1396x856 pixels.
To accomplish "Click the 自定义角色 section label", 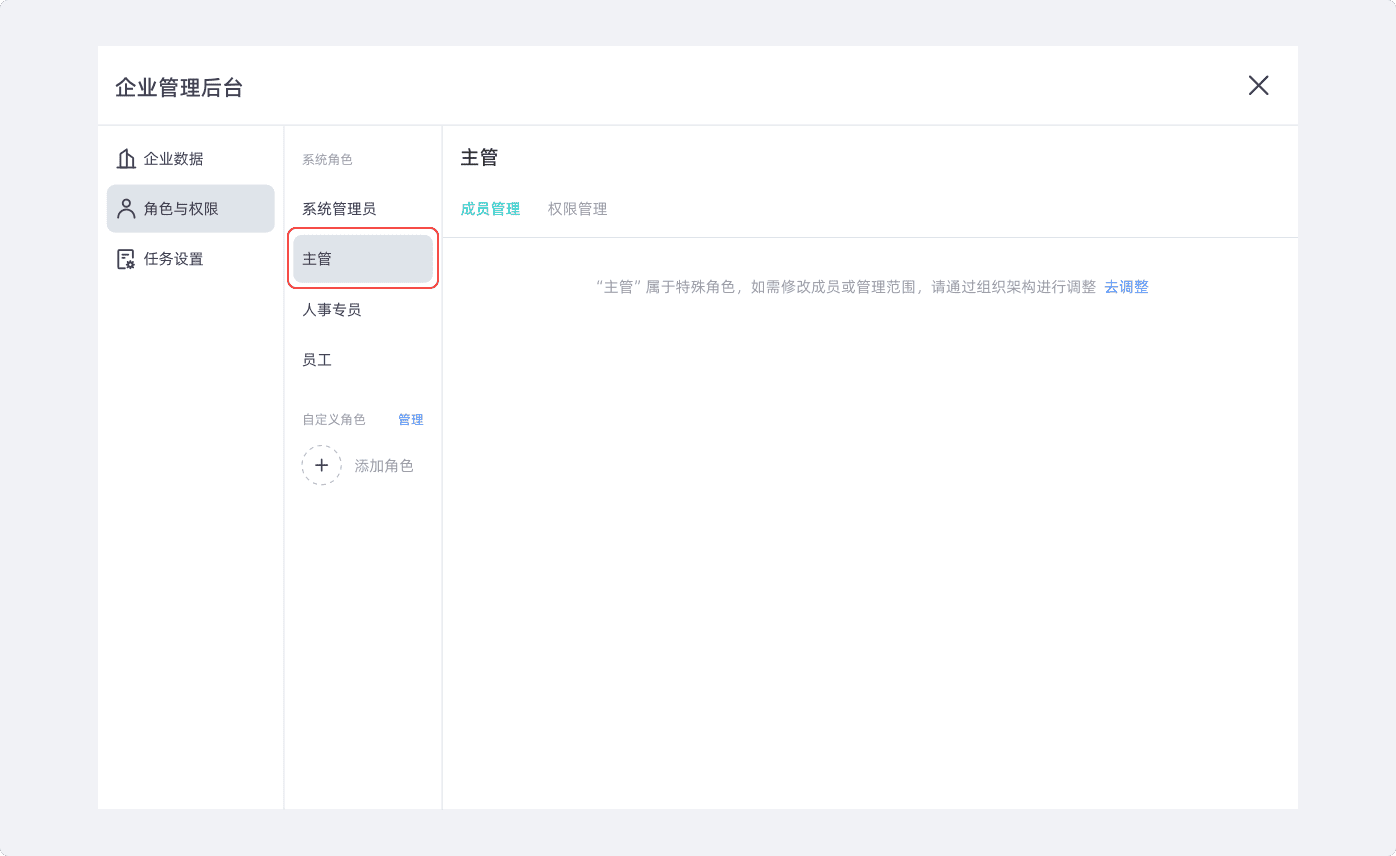I will coord(334,420).
